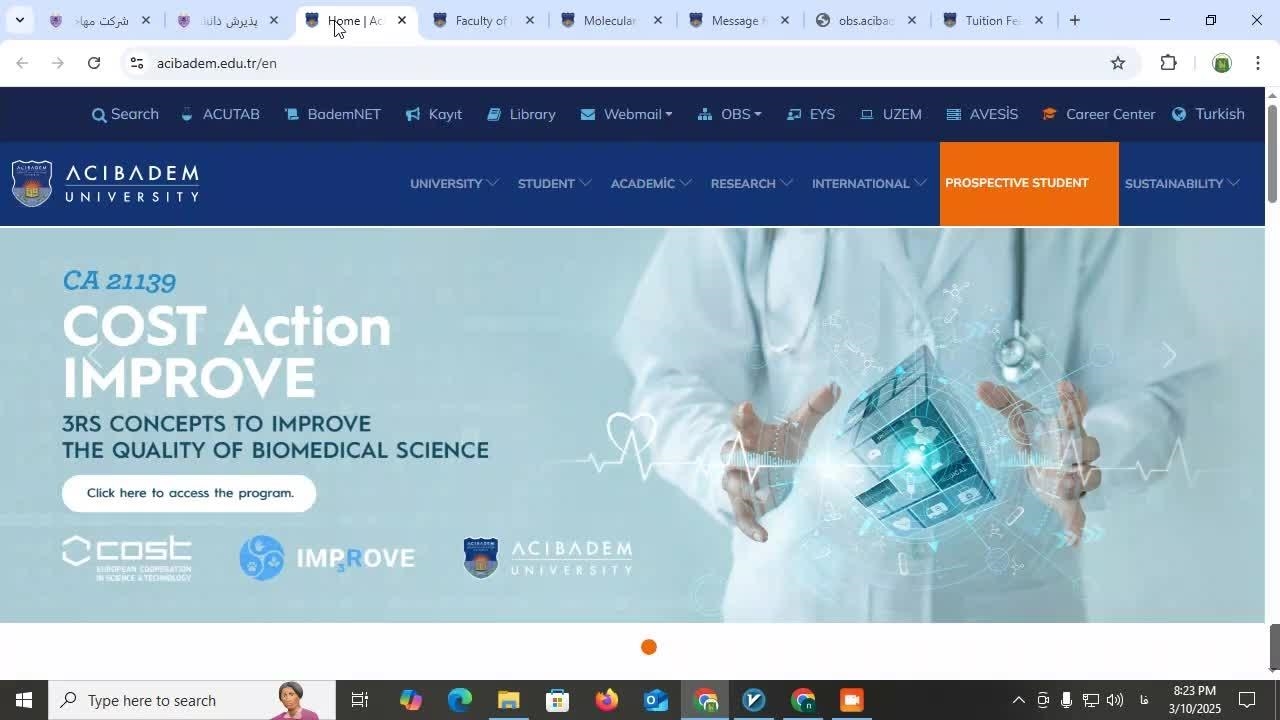The width and height of the screenshot is (1280, 720).
Task: Switch site language to Turkish
Action: 1208,114
